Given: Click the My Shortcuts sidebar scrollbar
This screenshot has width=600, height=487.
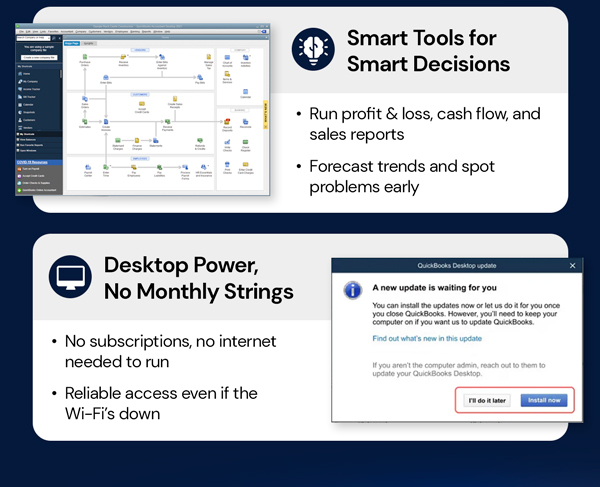Looking at the screenshot, I should pyautogui.click(x=61, y=75).
